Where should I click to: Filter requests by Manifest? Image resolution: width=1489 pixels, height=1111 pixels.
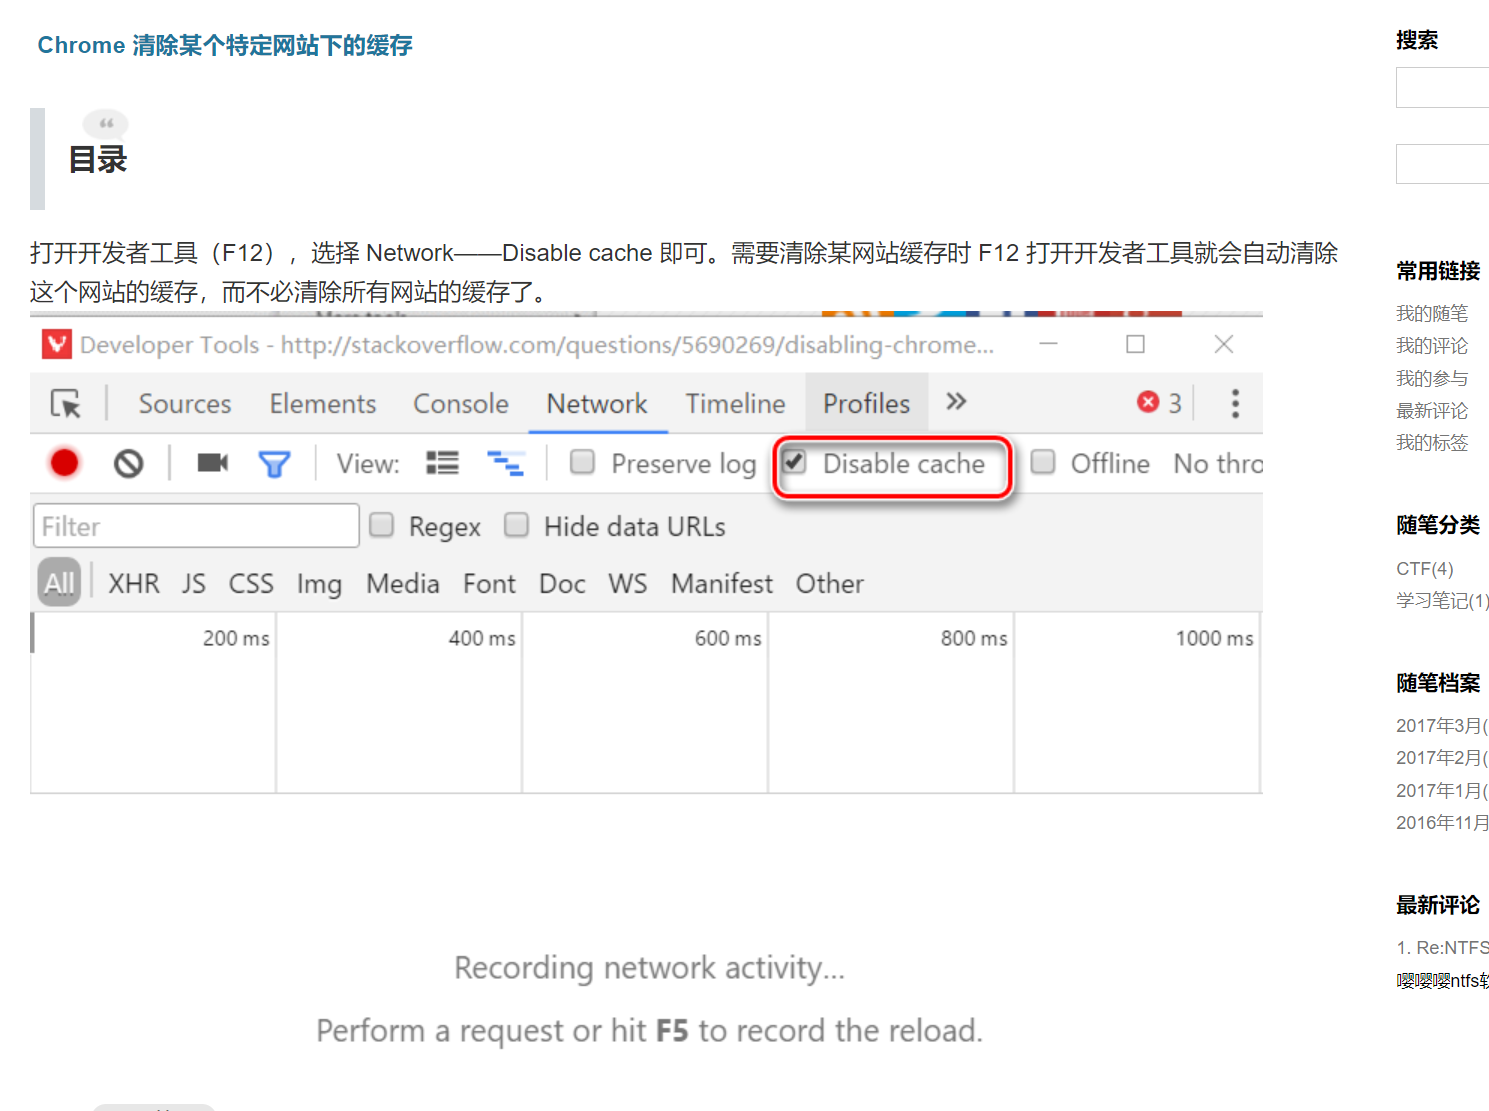[722, 584]
